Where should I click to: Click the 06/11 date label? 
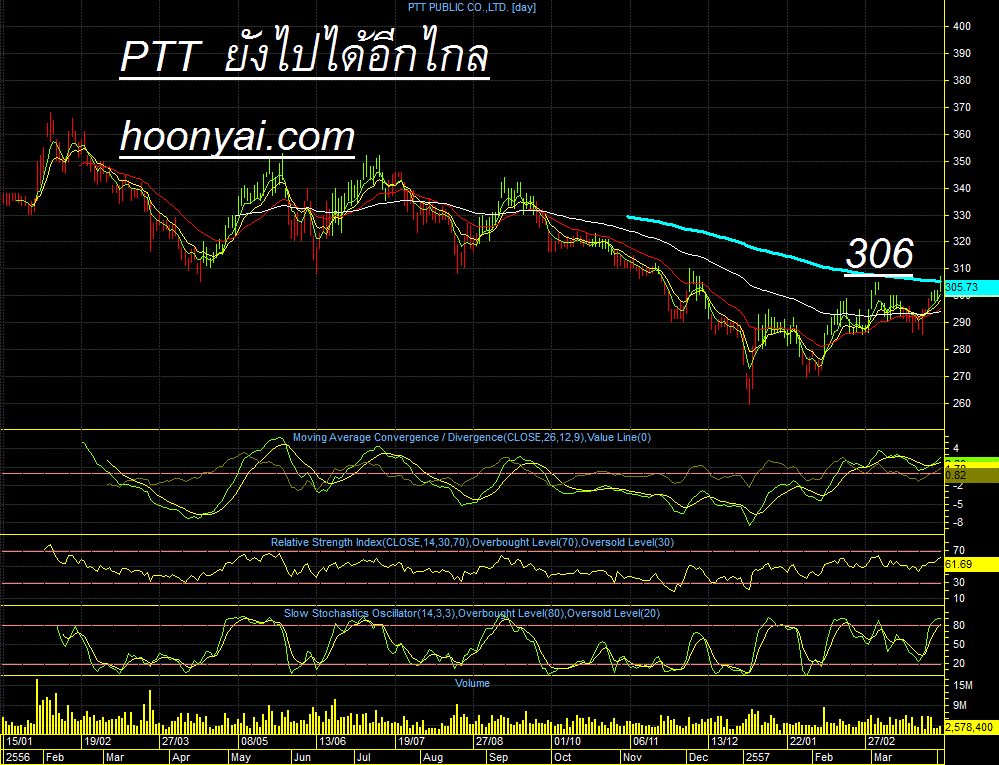(x=645, y=741)
